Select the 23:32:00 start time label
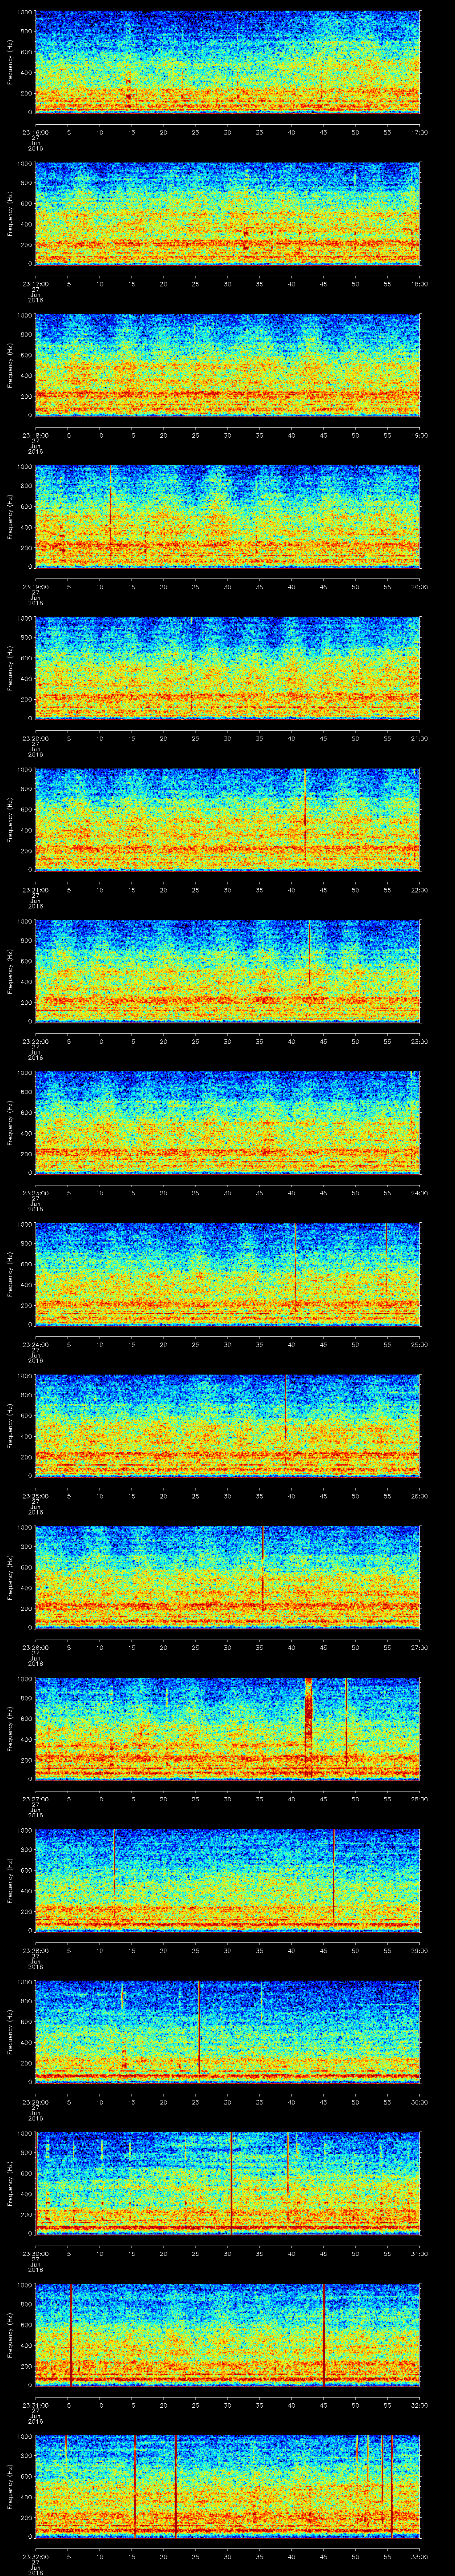Image resolution: width=455 pixels, height=2576 pixels. point(36,2556)
